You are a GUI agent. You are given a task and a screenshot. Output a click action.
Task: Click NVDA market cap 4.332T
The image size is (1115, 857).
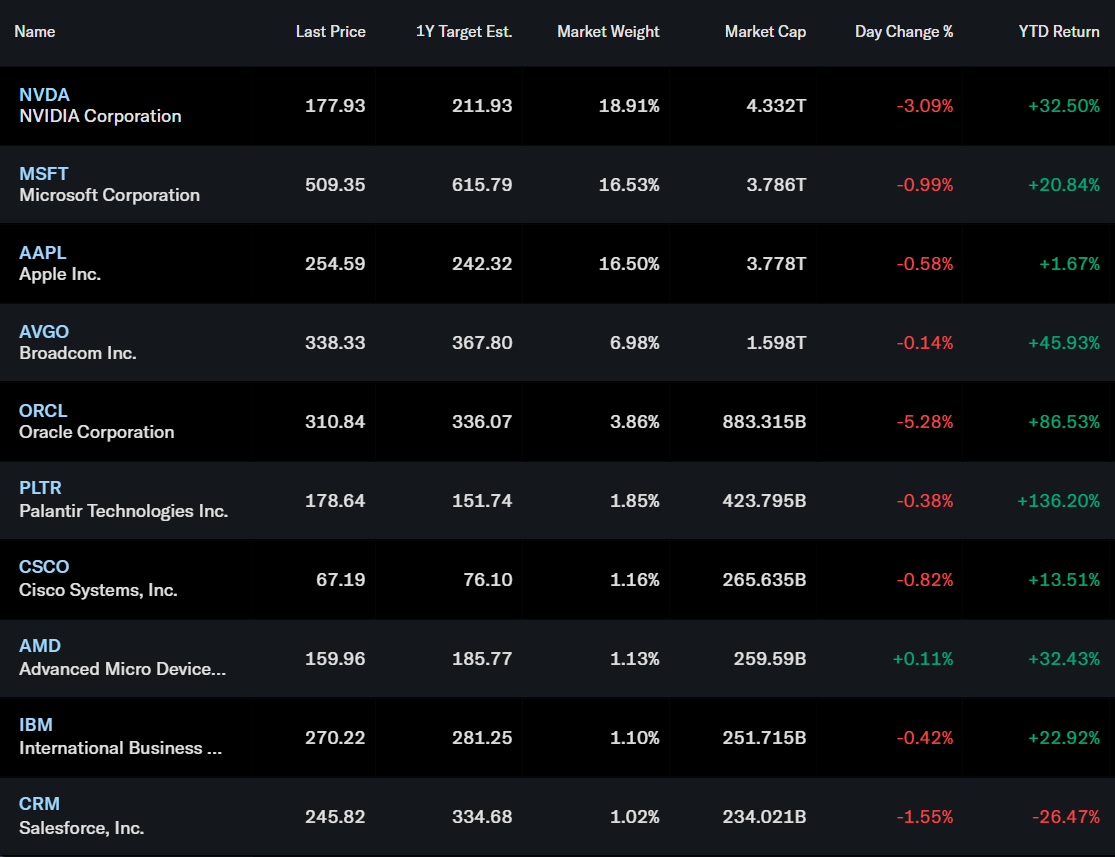777,105
